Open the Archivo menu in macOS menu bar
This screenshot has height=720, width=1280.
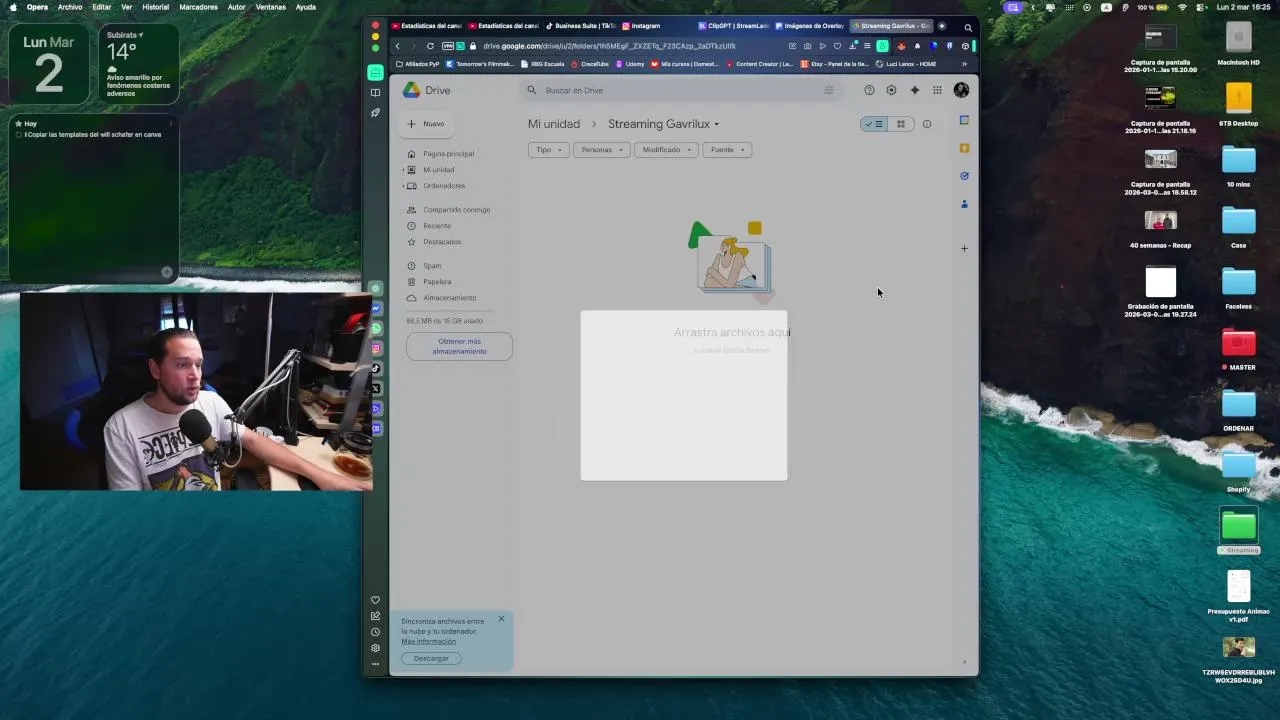point(70,7)
